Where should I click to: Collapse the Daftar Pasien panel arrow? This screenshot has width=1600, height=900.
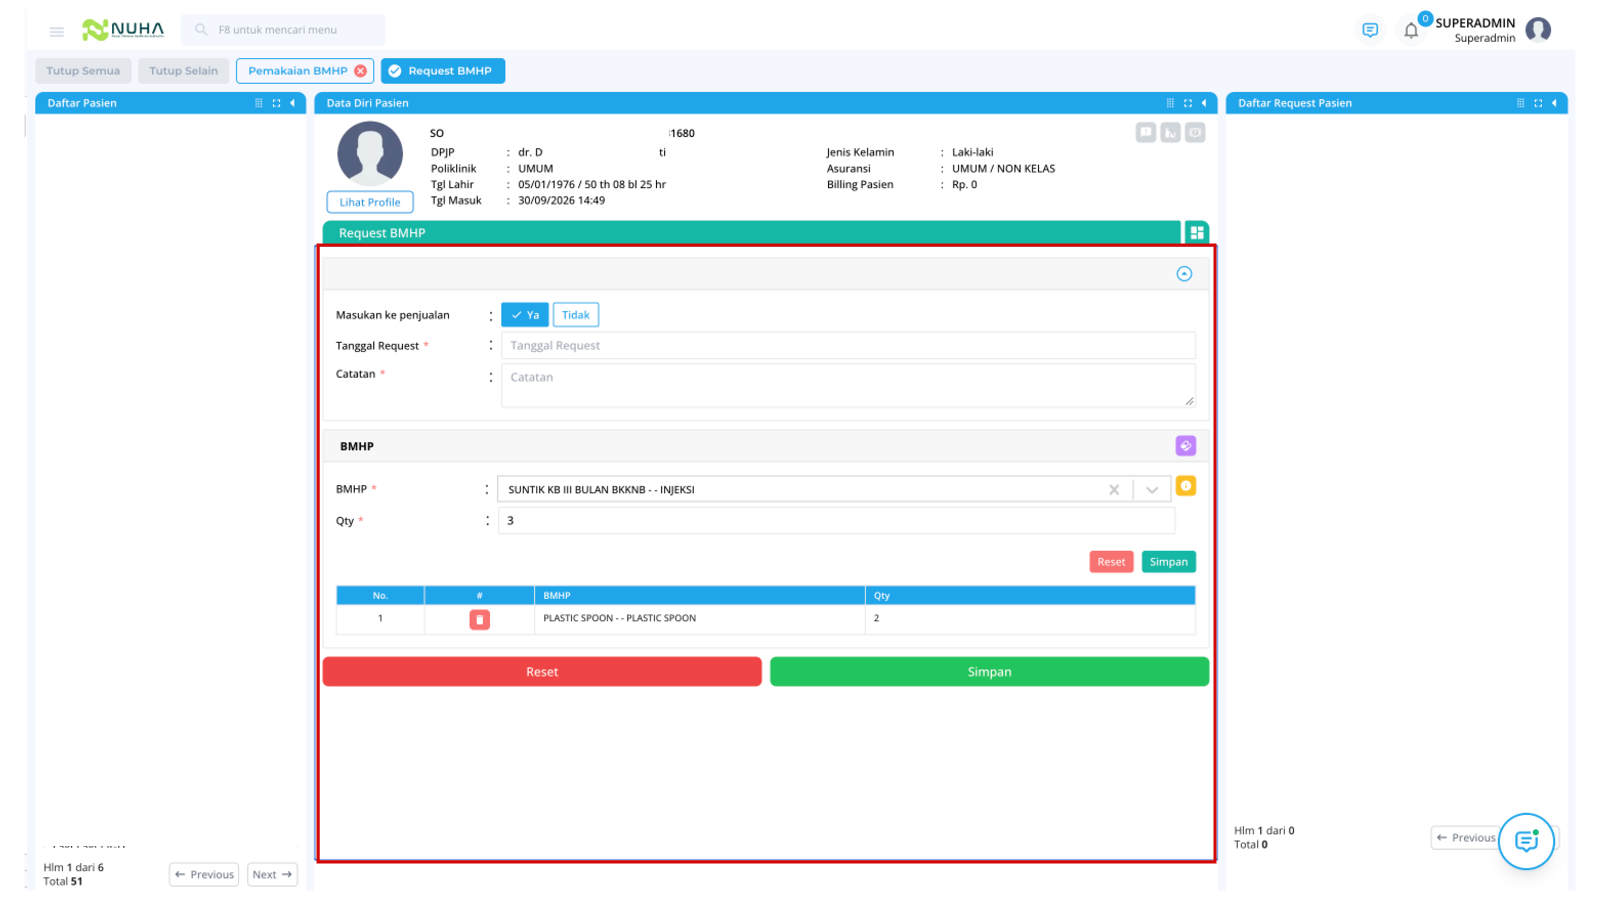click(x=293, y=103)
